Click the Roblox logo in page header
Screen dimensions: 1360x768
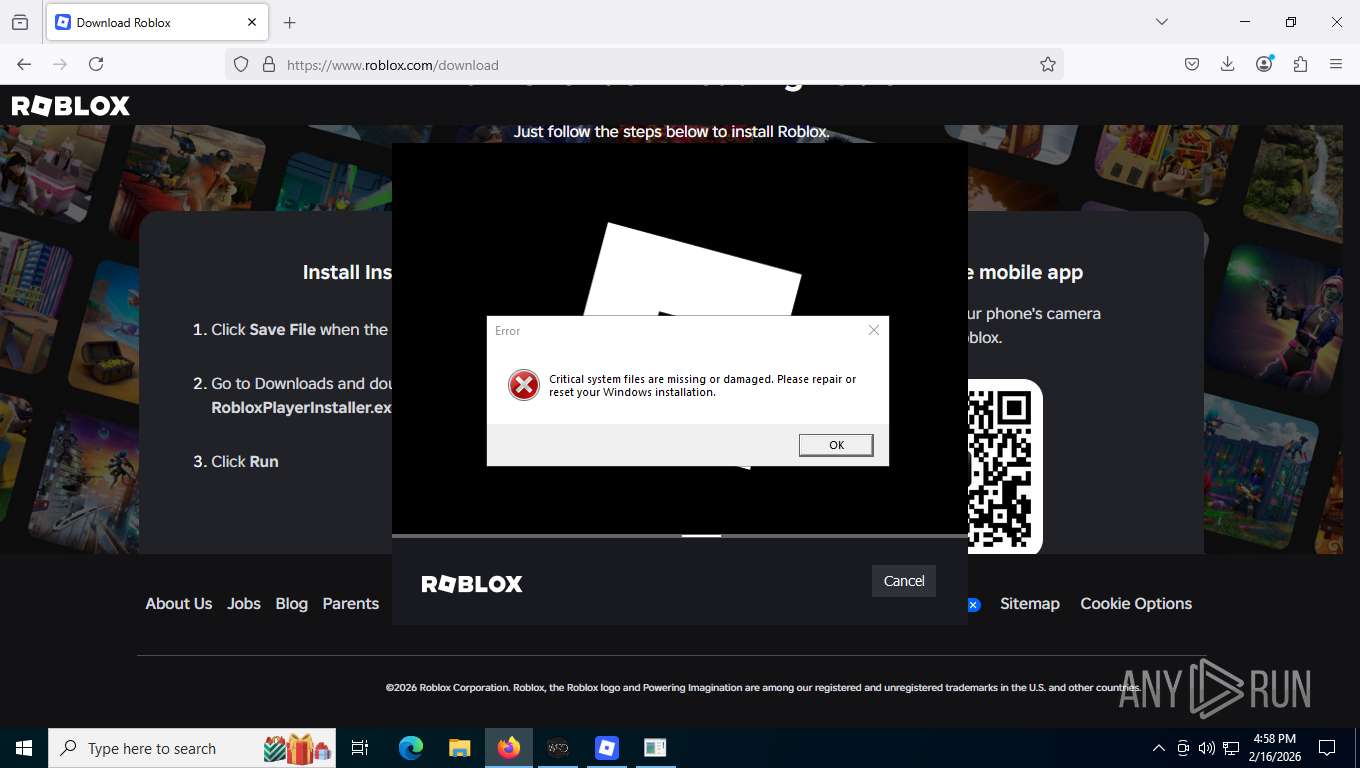pyautogui.click(x=71, y=106)
